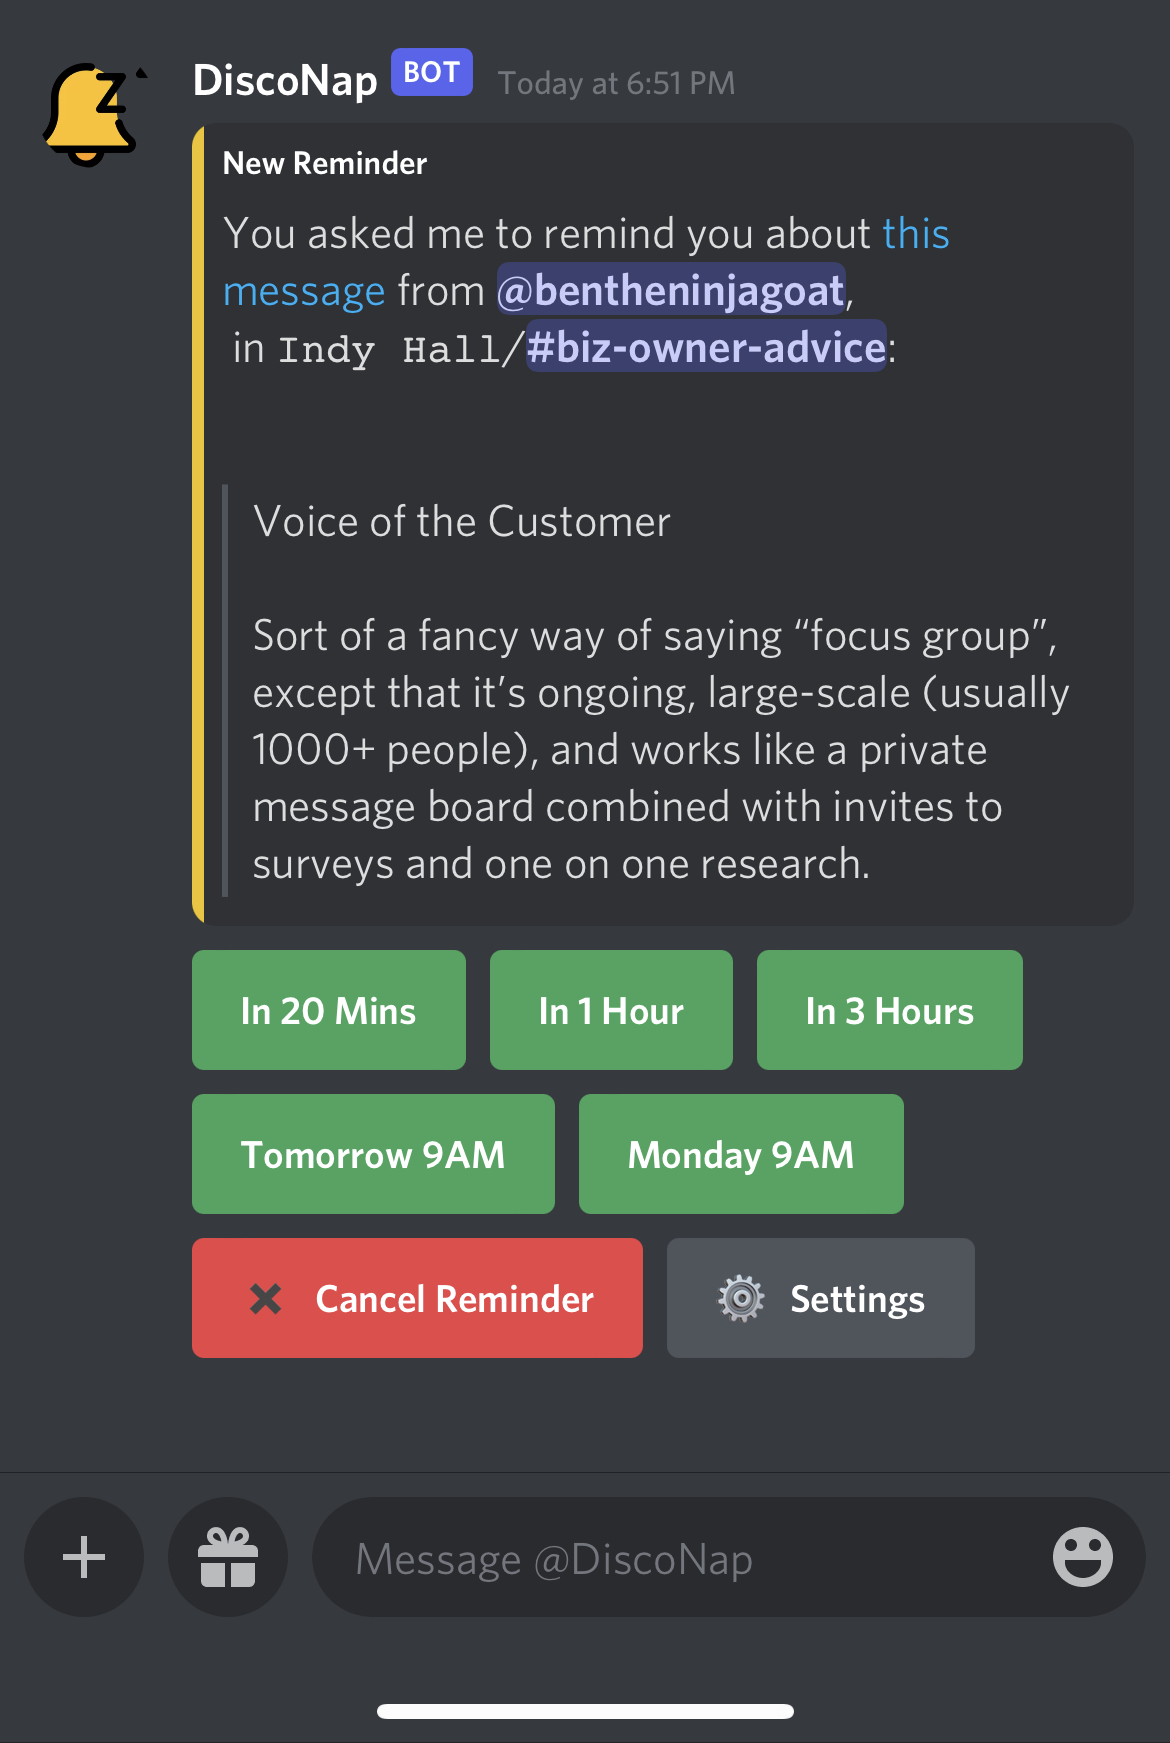This screenshot has height=1743, width=1170.
Task: Choose the In 1 Hour button
Action: 611,1011
